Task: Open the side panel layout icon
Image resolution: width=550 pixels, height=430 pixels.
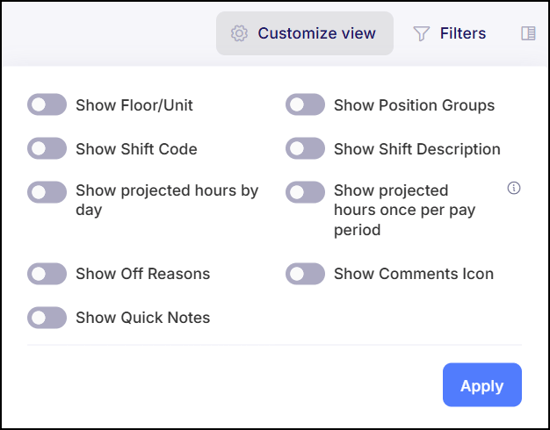Action: (528, 34)
